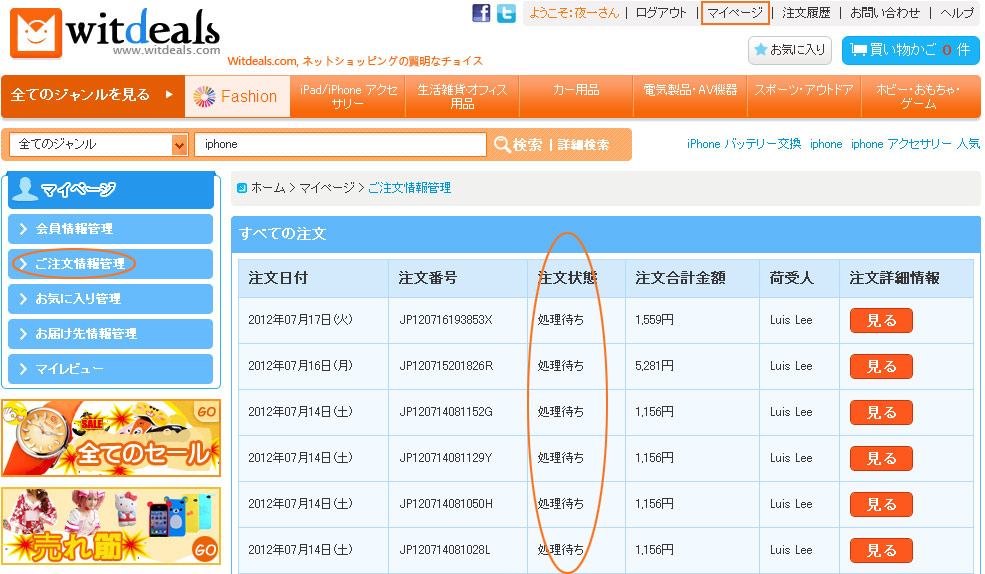
Task: Open お気に入り管理 sidebar item
Action: (x=111, y=298)
